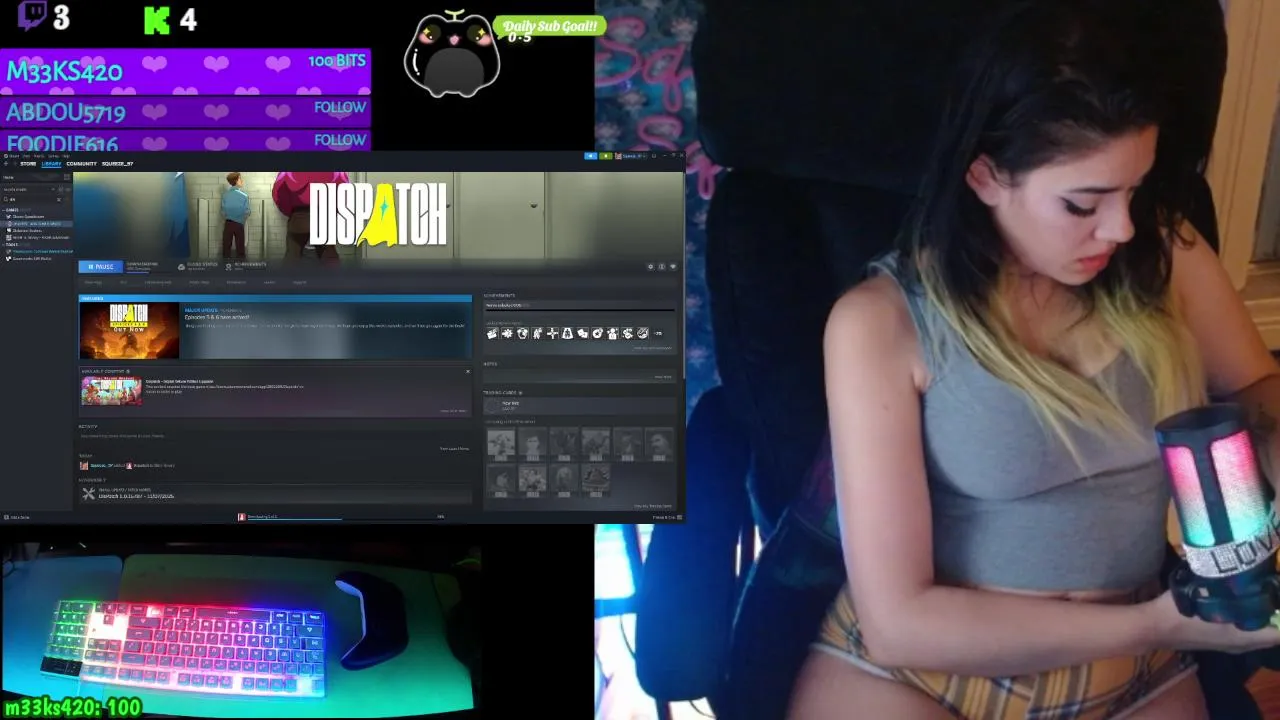Click the seventh unlocked achievement icon
The height and width of the screenshot is (720, 1280).
click(582, 333)
